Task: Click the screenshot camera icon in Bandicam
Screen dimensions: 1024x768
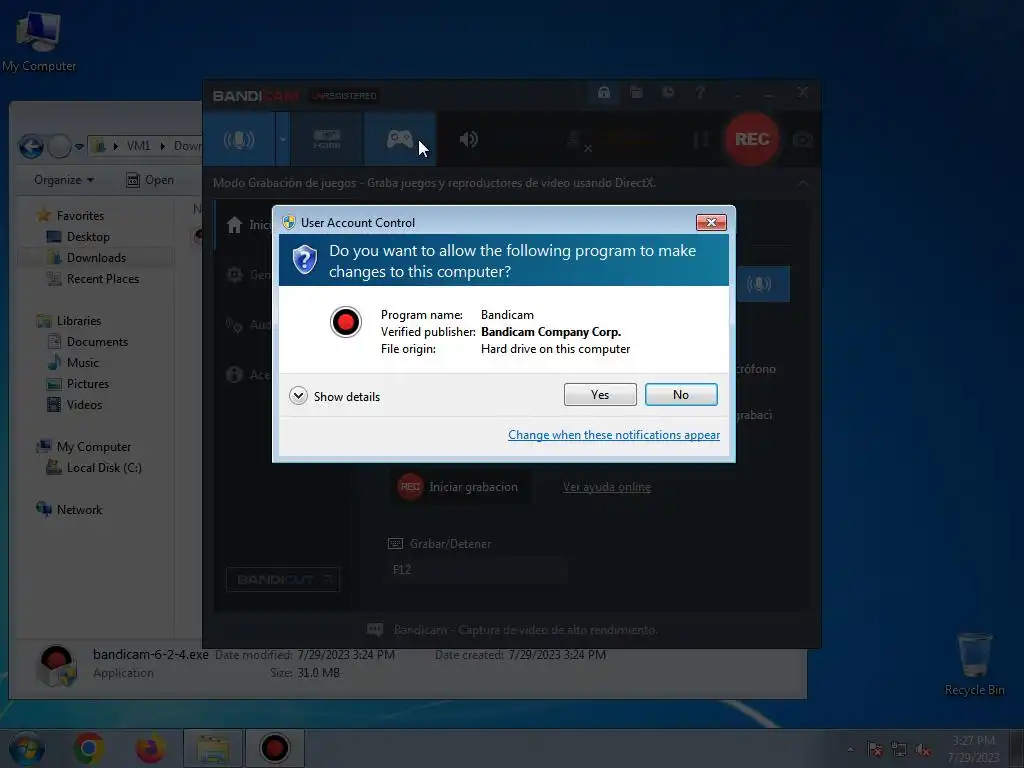Action: (x=803, y=140)
